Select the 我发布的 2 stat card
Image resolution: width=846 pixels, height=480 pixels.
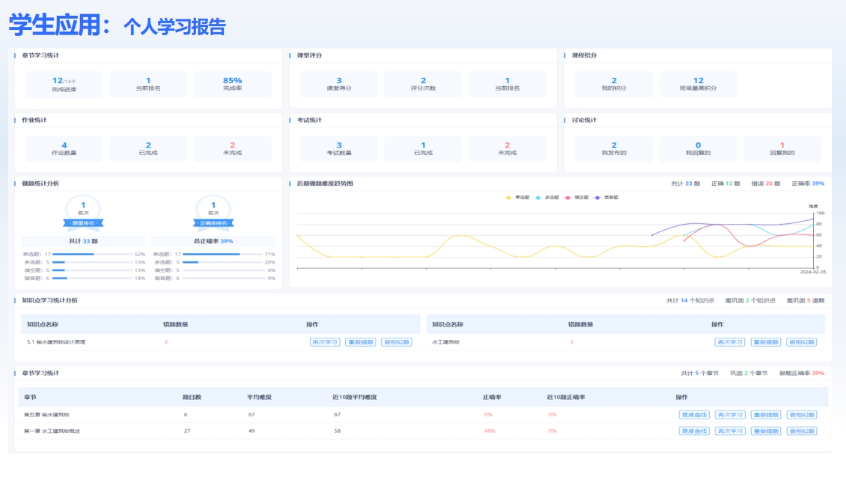tap(614, 149)
